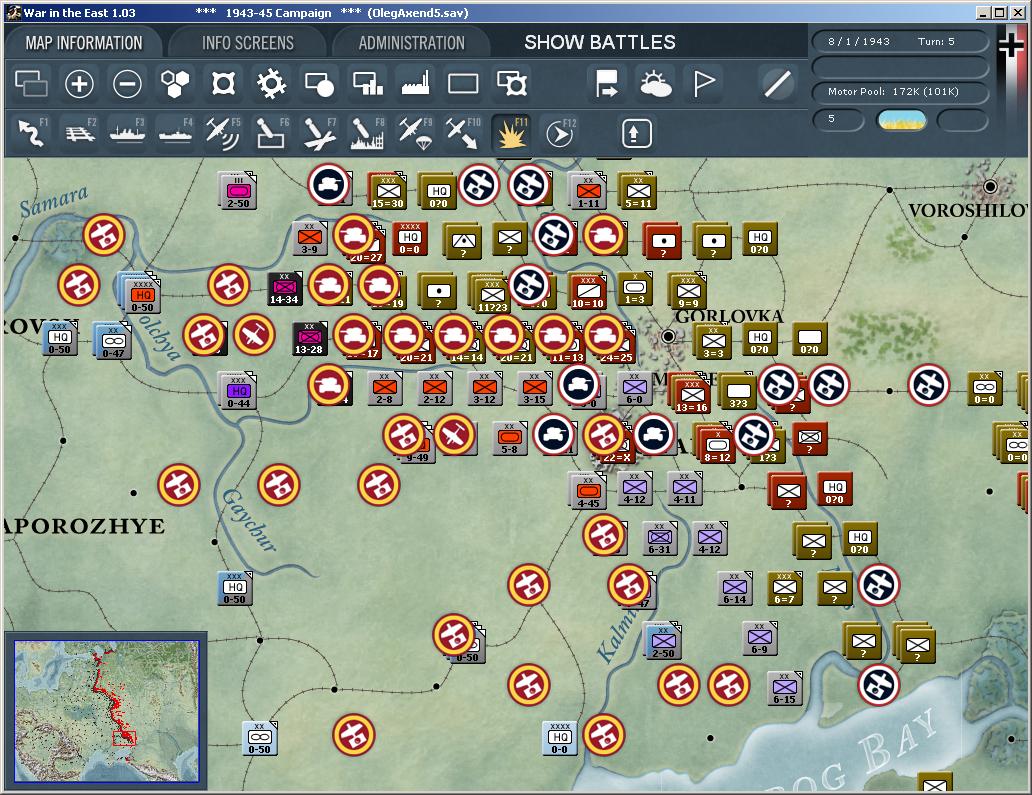This screenshot has width=1032, height=795.
Task: Select the 13=16 Soviet infantry stack
Action: [690, 396]
